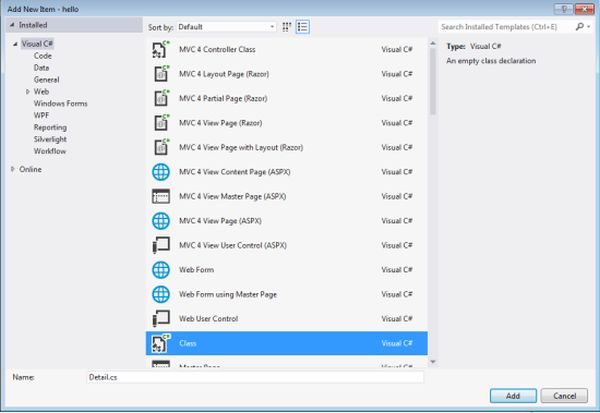Viewport: 600px width, 413px height.
Task: Click MVC 4 View Page (ASPX) globe icon
Action: click(161, 221)
